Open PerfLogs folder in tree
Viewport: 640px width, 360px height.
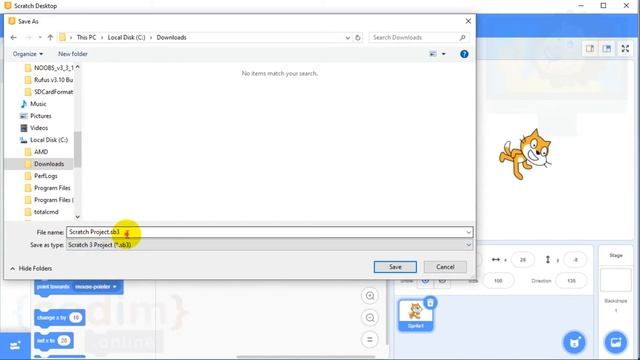(41, 176)
